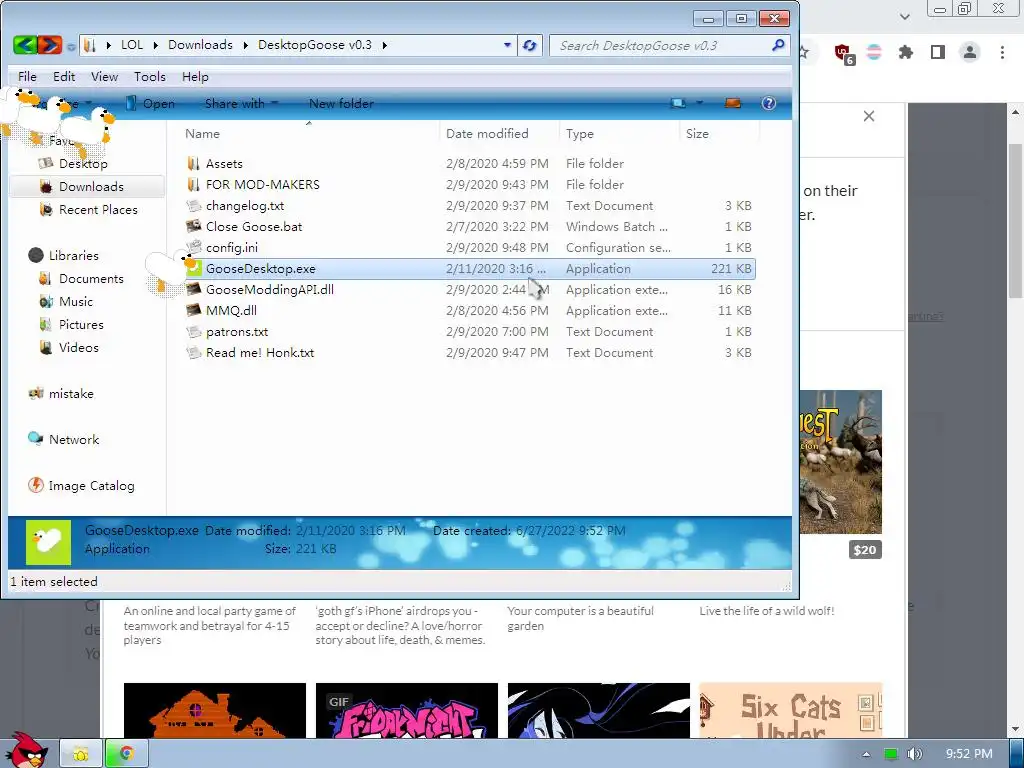Click the LOL breadcrumb segment
Screen dimensions: 1024x768
point(132,45)
